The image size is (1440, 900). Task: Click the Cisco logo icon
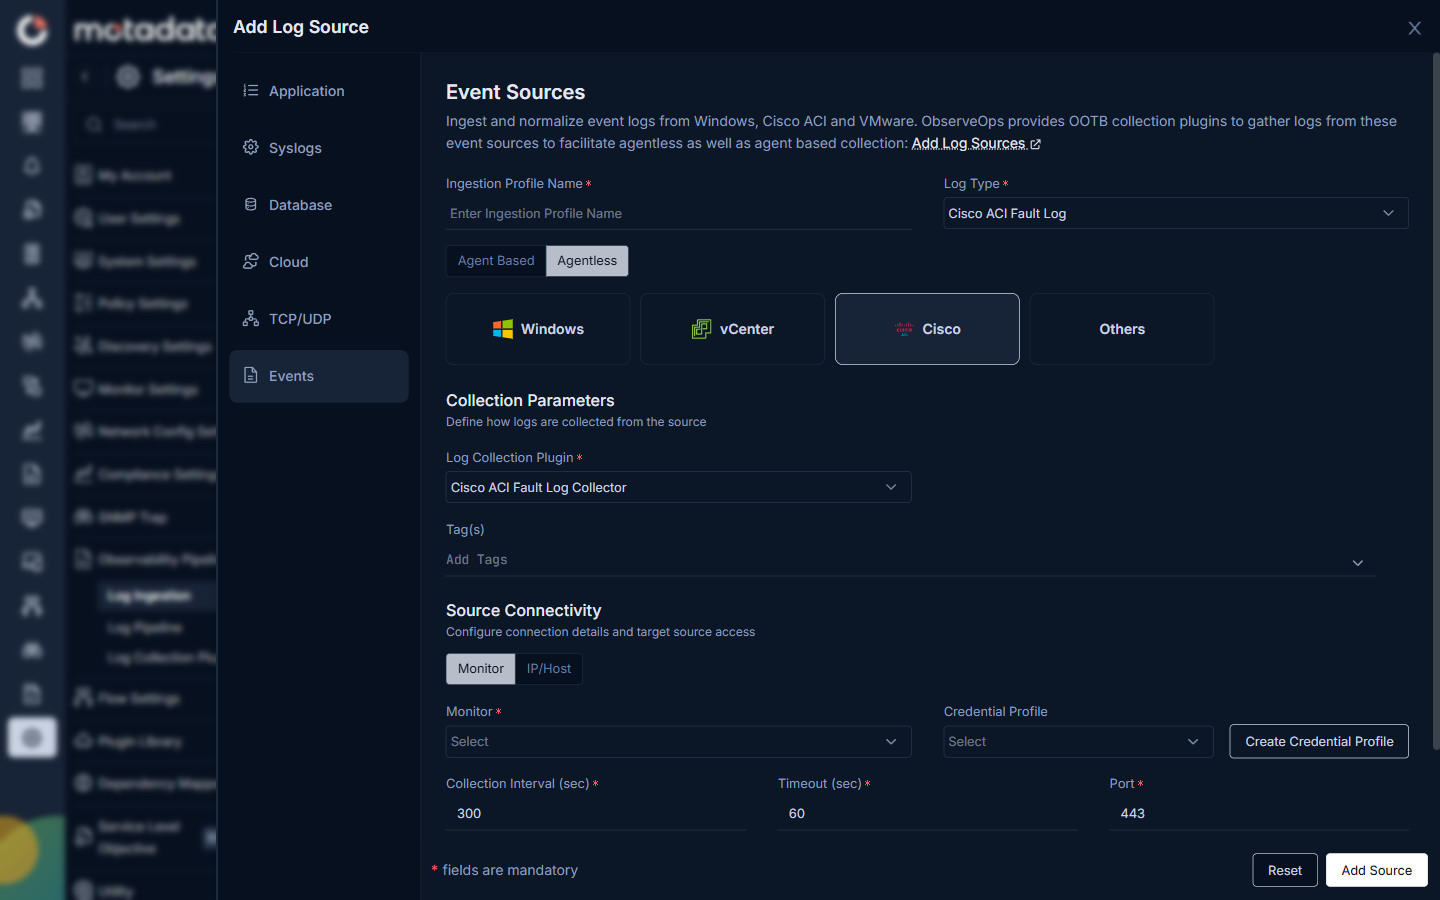point(904,329)
